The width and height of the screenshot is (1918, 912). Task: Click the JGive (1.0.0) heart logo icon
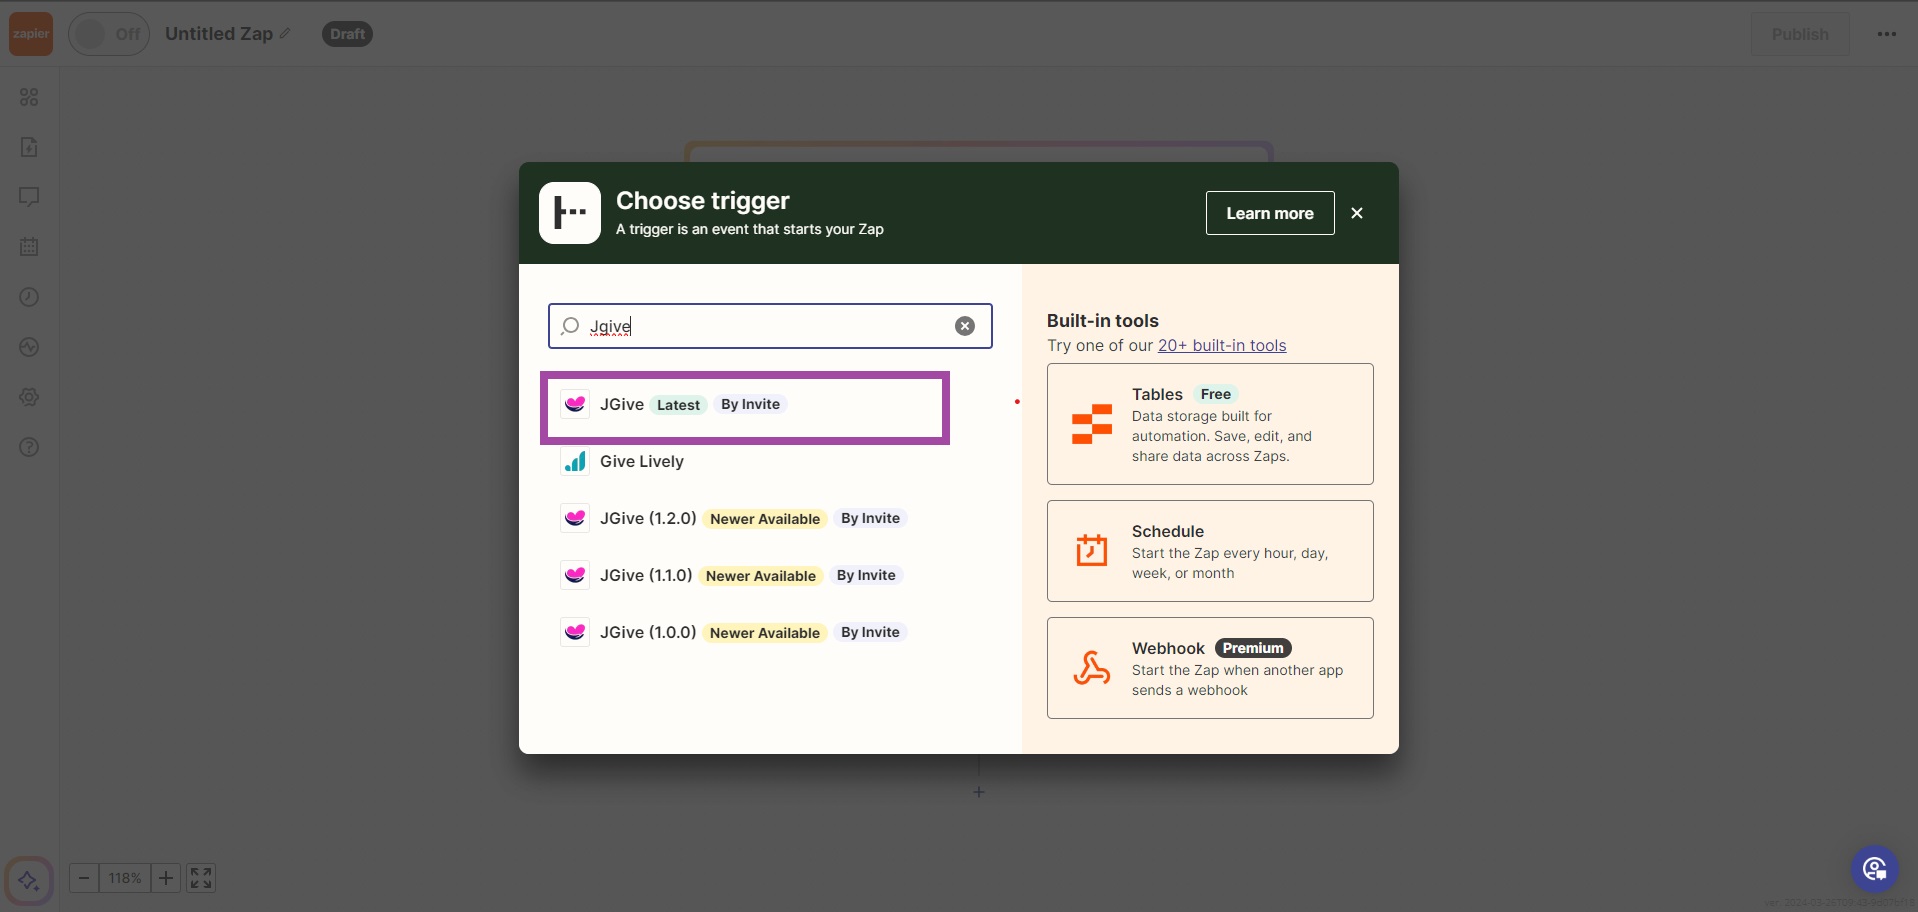pyautogui.click(x=575, y=632)
